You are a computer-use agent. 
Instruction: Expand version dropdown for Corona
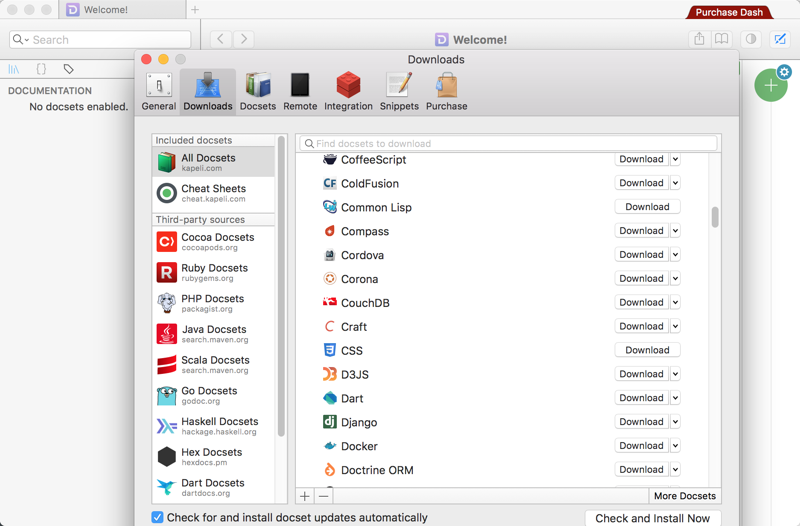675,279
